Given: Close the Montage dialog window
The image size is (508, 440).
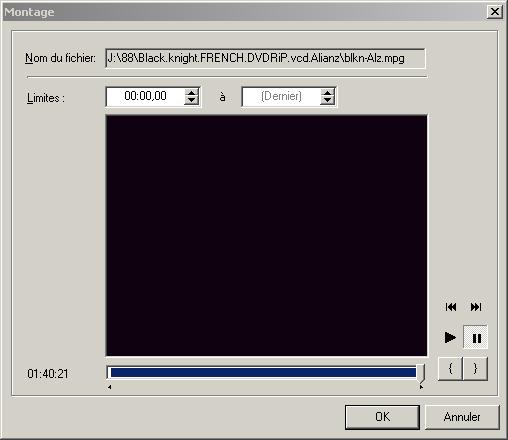Looking at the screenshot, I should pyautogui.click(x=495, y=12).
